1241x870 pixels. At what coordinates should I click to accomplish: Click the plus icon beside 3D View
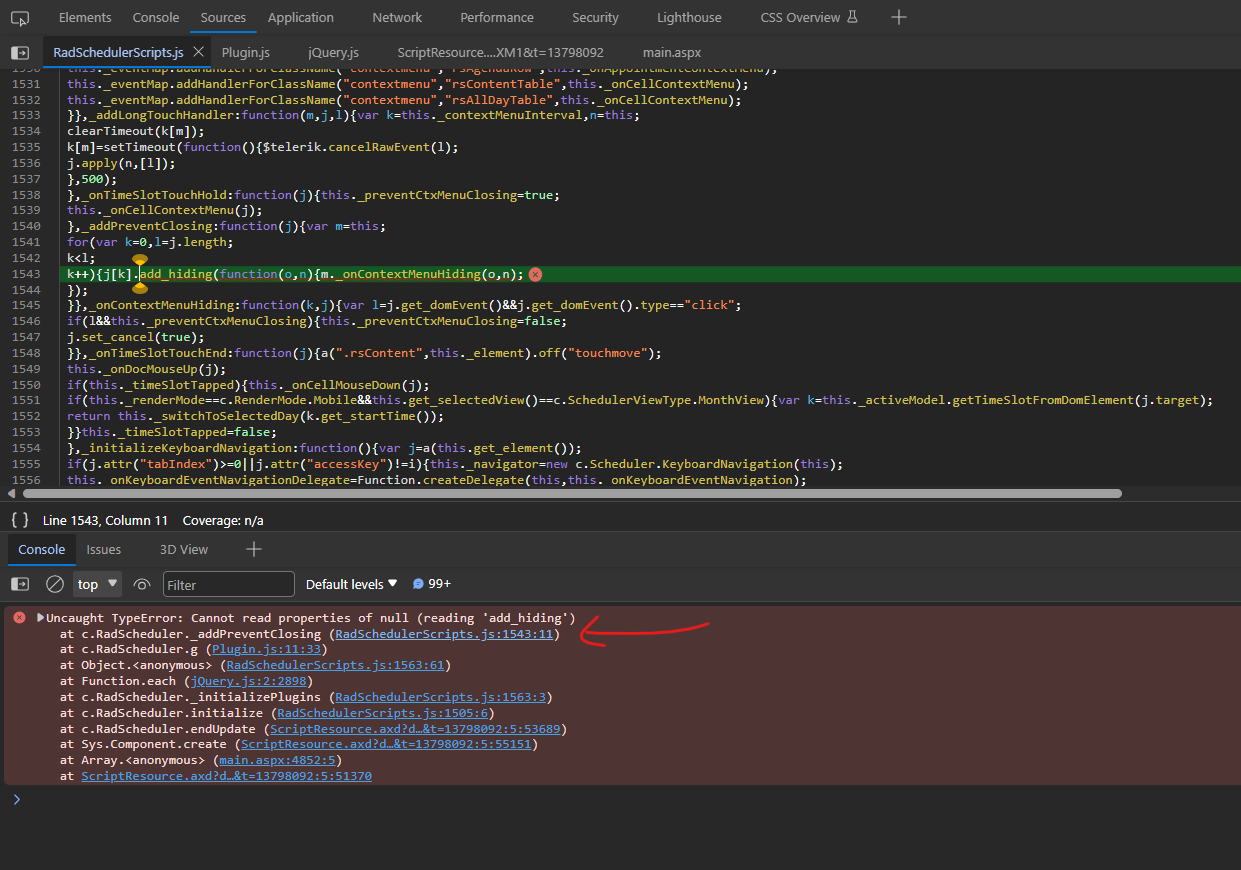tap(253, 549)
